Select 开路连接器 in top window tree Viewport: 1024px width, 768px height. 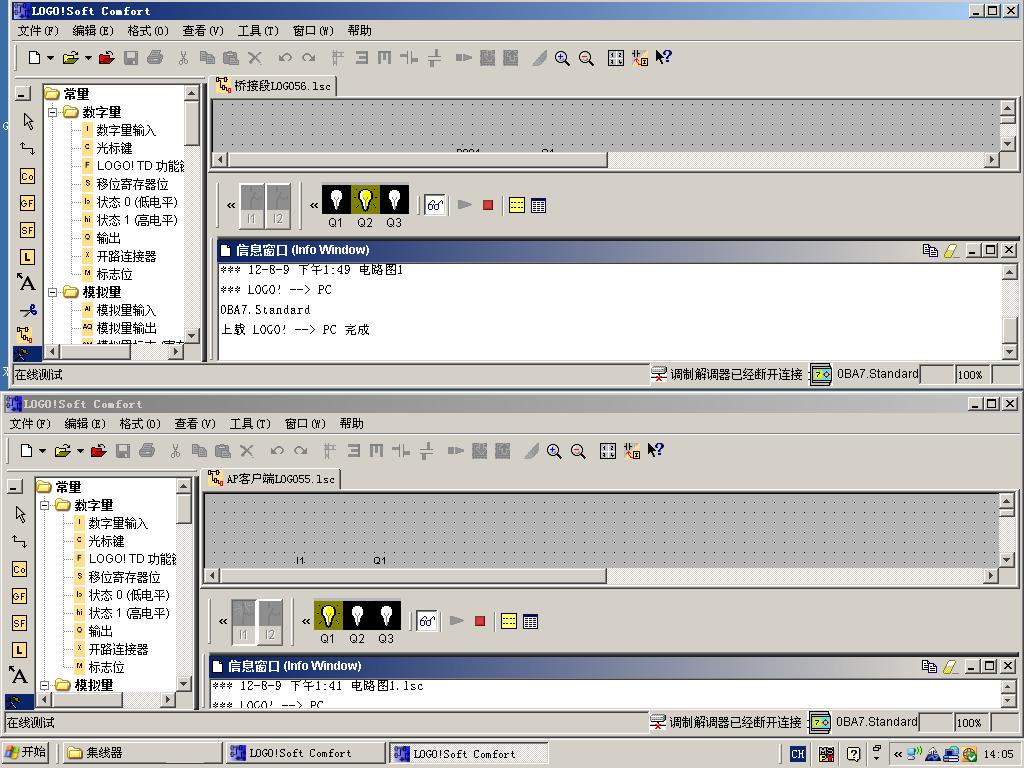(x=126, y=256)
